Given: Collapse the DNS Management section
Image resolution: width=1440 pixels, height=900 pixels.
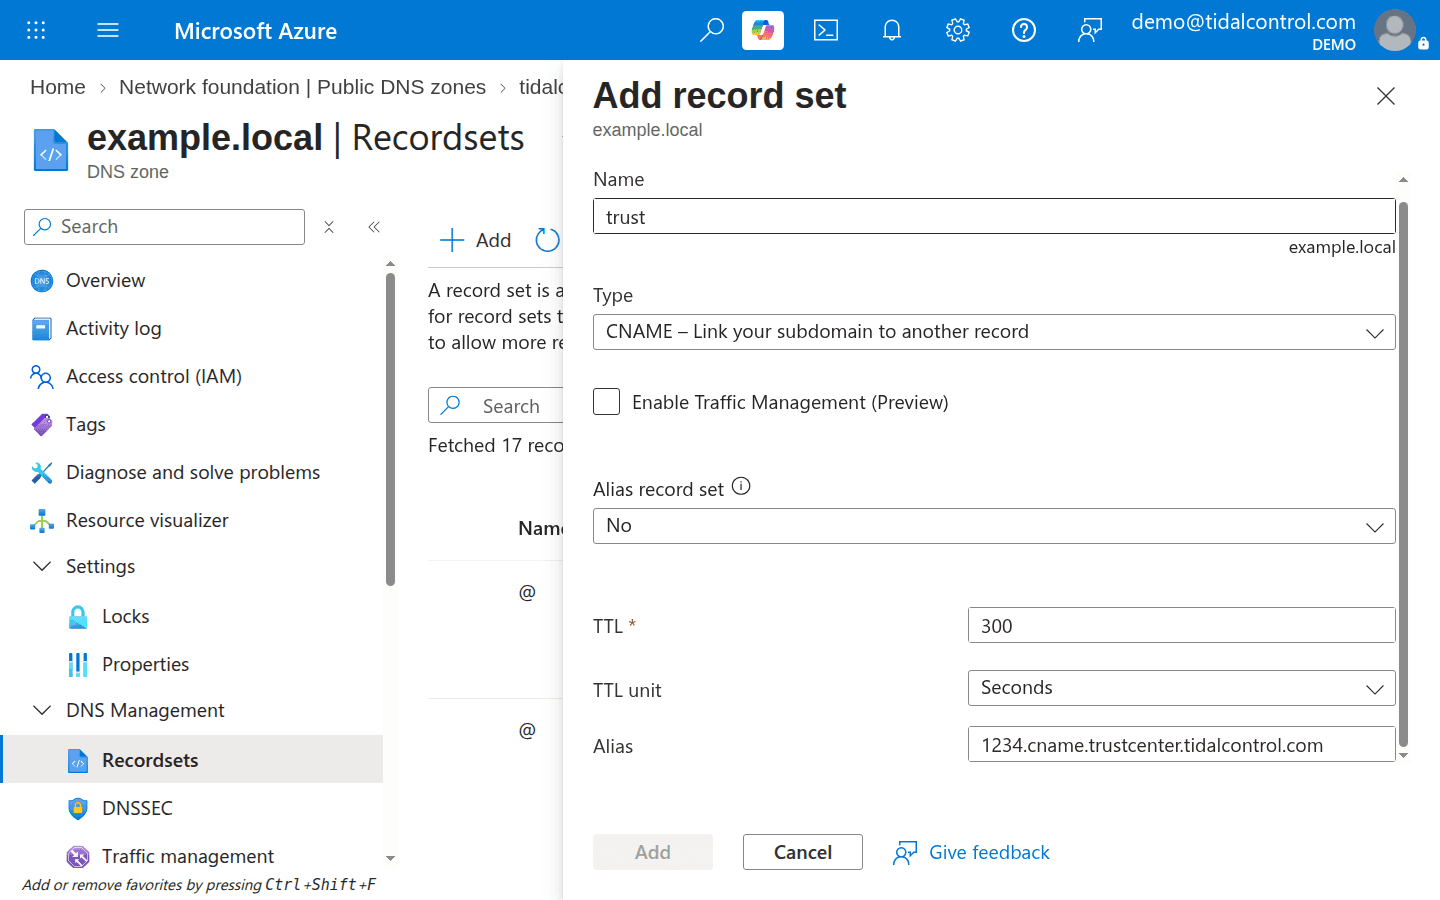Looking at the screenshot, I should (x=42, y=710).
